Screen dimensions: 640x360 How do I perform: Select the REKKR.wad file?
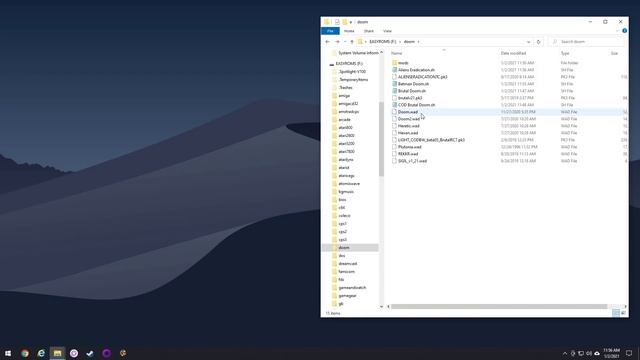408,154
